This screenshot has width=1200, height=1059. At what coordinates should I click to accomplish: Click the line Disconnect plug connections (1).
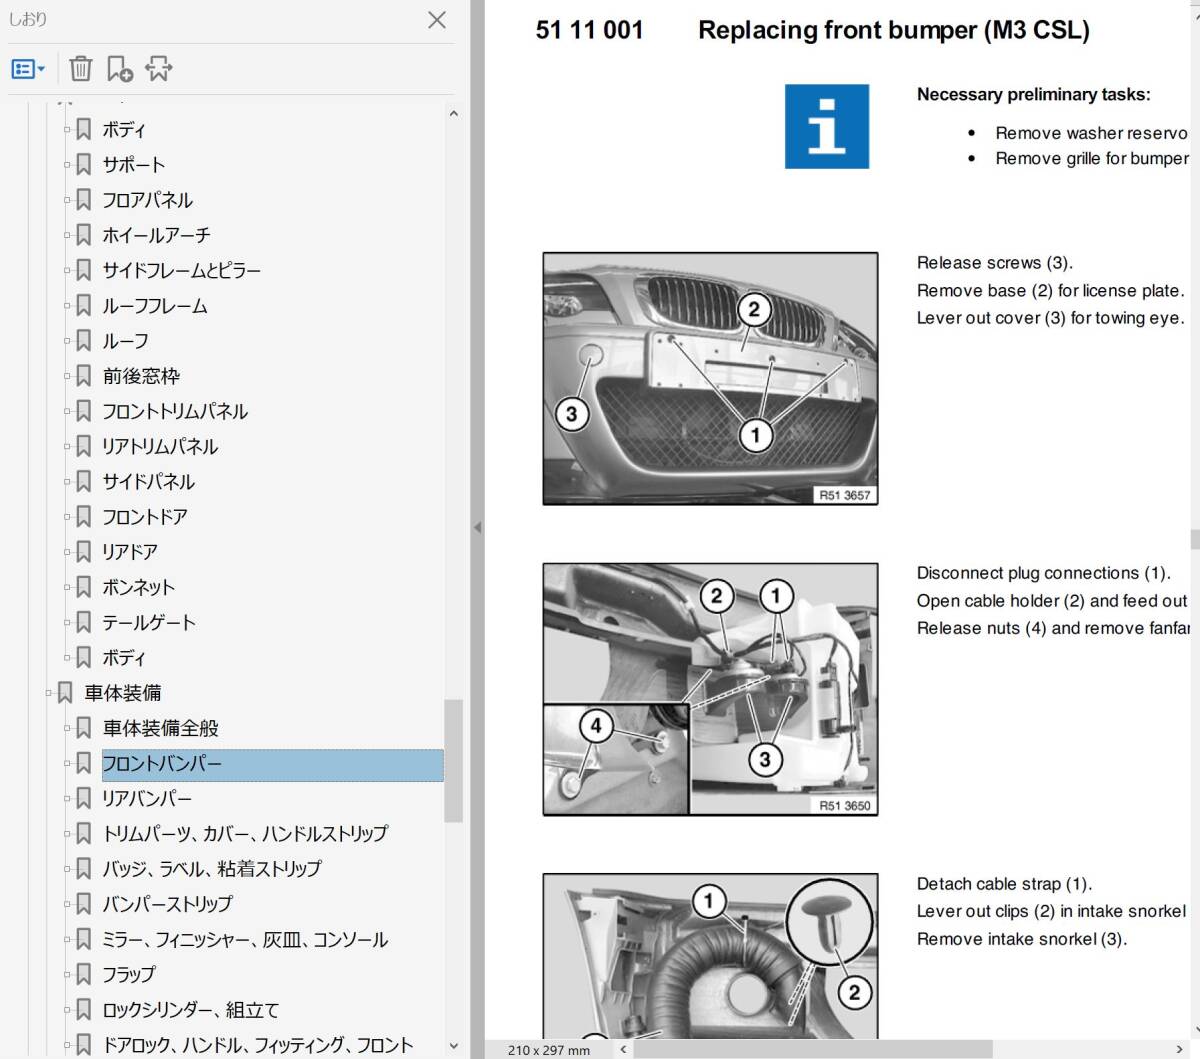[1044, 573]
